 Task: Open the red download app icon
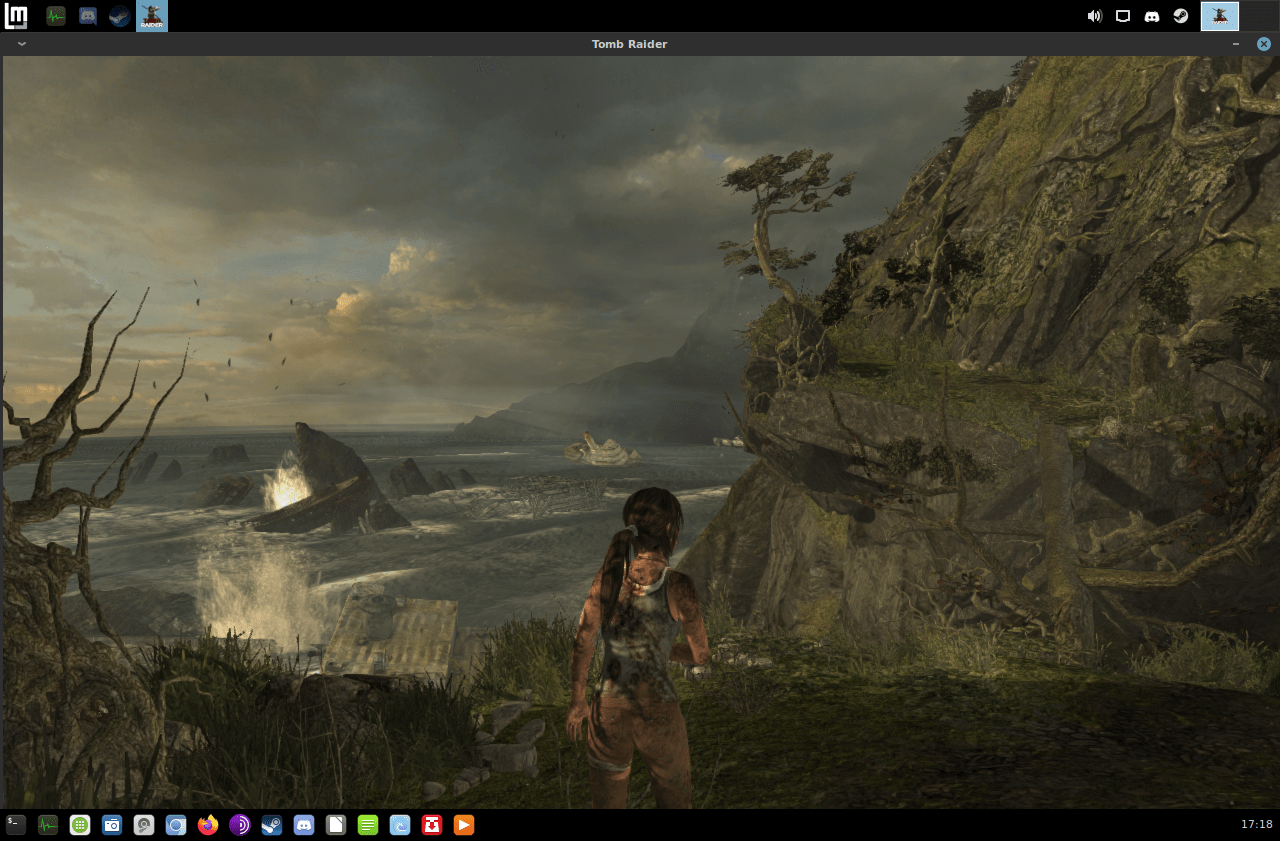point(432,825)
